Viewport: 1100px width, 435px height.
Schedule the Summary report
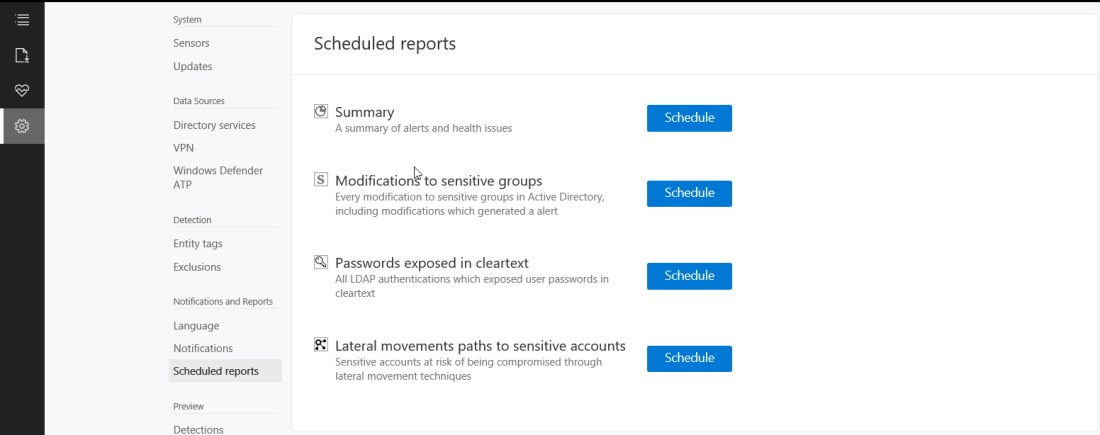(689, 118)
